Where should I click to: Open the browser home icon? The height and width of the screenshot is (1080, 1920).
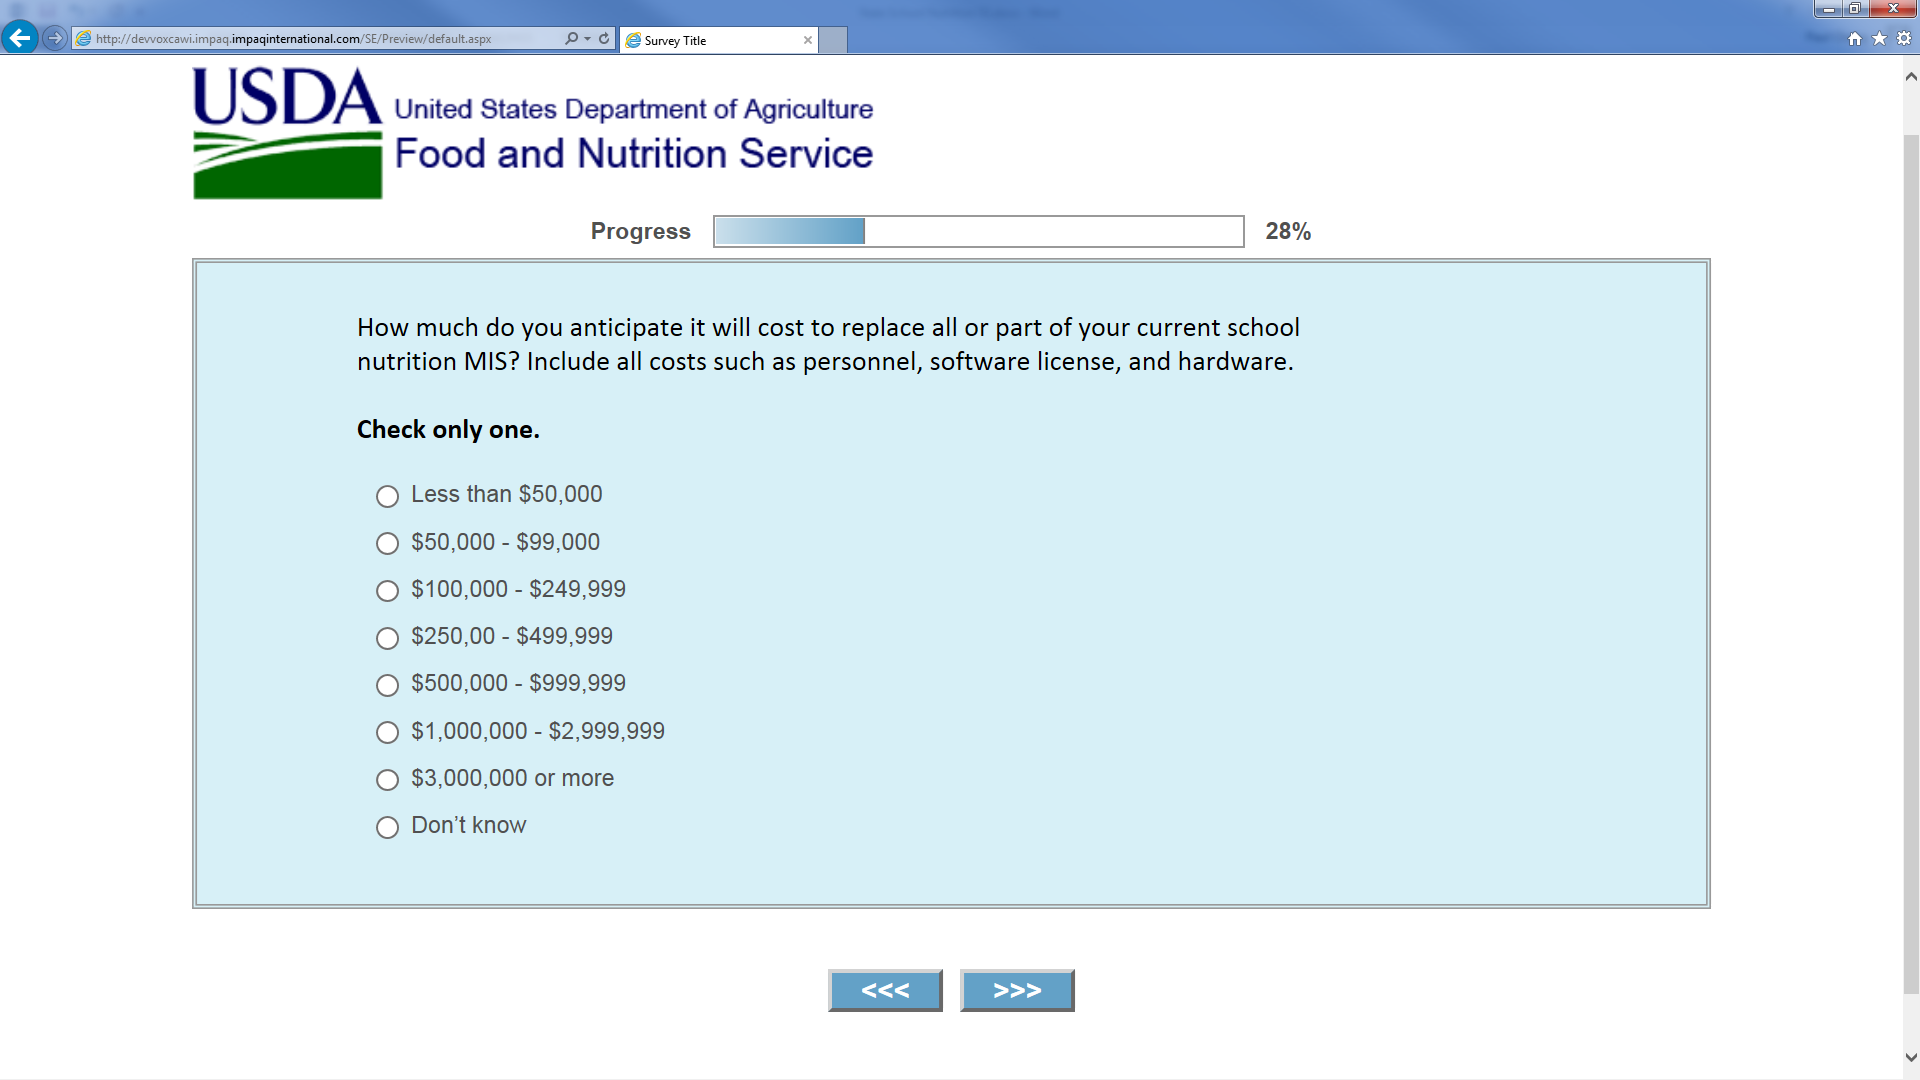[x=1855, y=38]
